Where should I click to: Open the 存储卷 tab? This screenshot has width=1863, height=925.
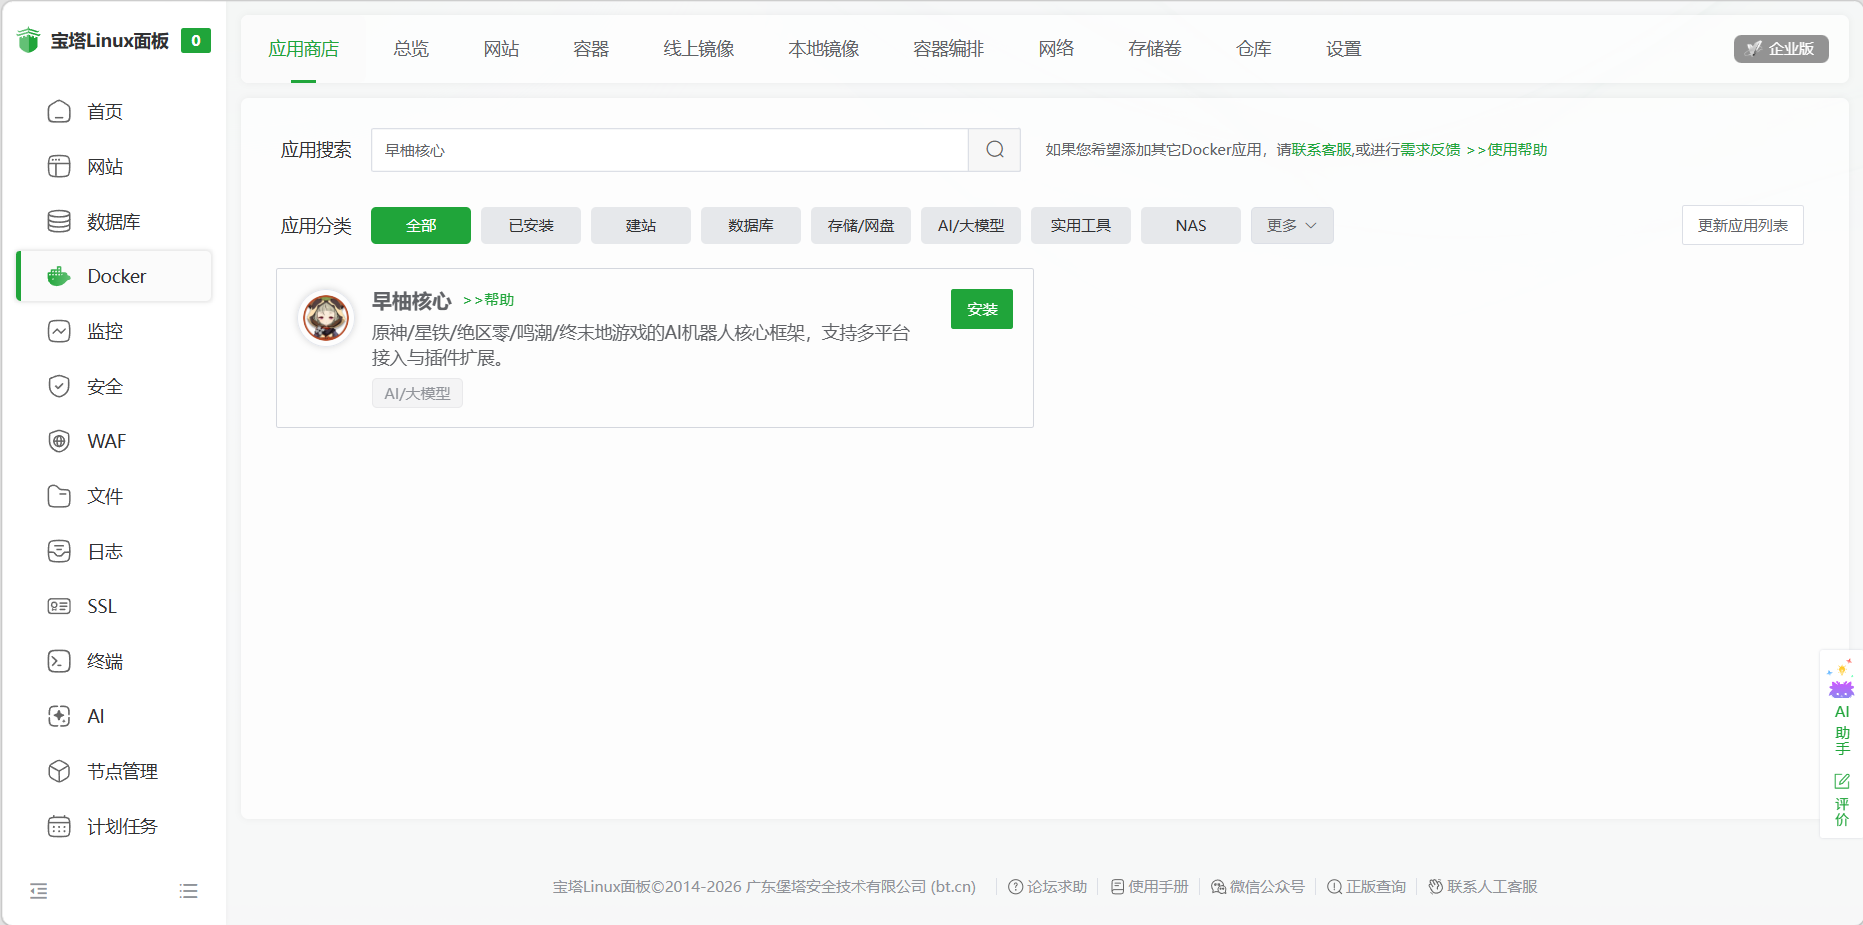click(1155, 49)
